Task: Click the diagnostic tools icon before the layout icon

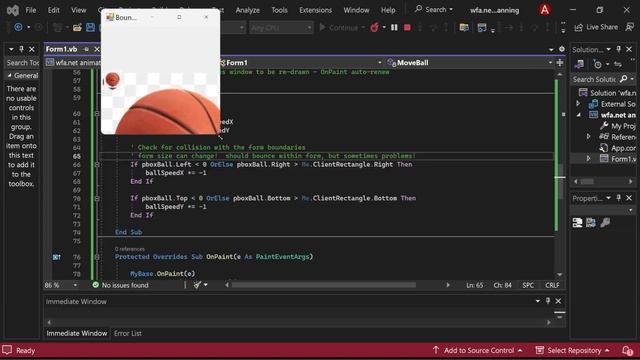Action: click(x=464, y=27)
